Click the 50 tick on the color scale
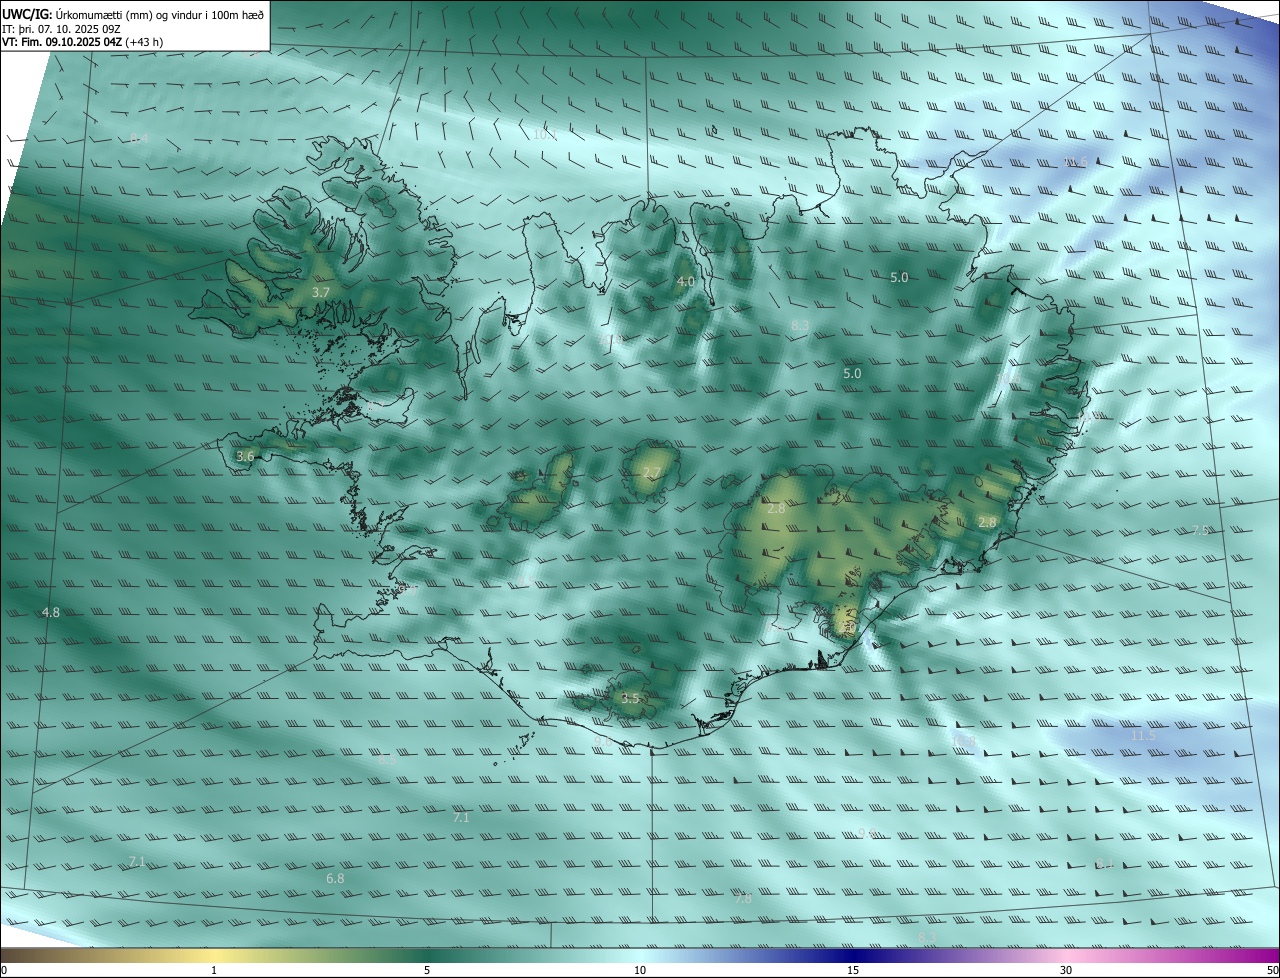Viewport: 1280px width, 978px height. 1272,970
